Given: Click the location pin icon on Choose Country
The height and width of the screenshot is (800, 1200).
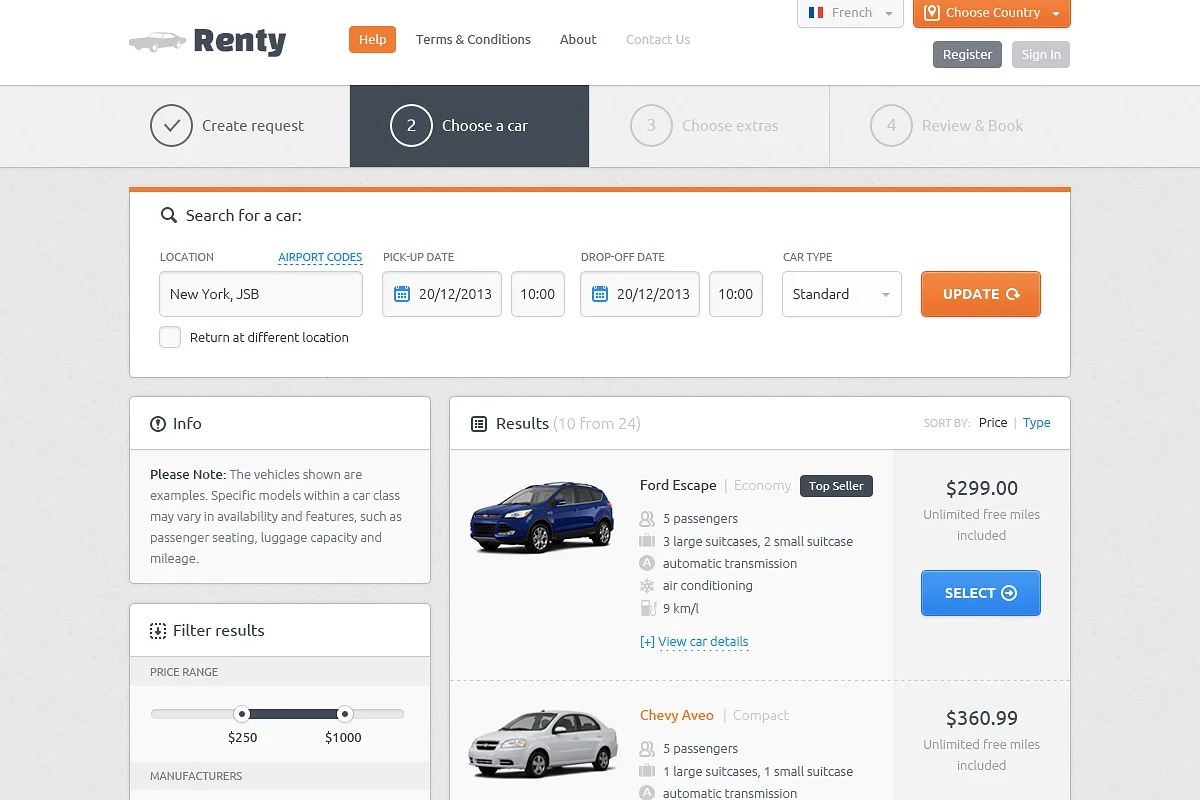Looking at the screenshot, I should tap(932, 13).
